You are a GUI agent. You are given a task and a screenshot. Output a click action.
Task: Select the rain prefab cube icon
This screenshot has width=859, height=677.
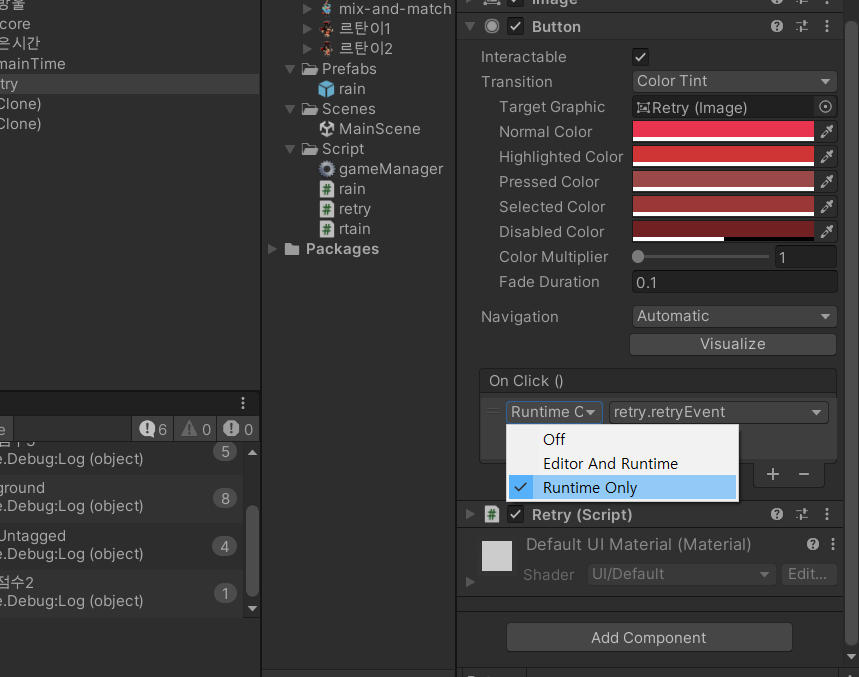[326, 89]
